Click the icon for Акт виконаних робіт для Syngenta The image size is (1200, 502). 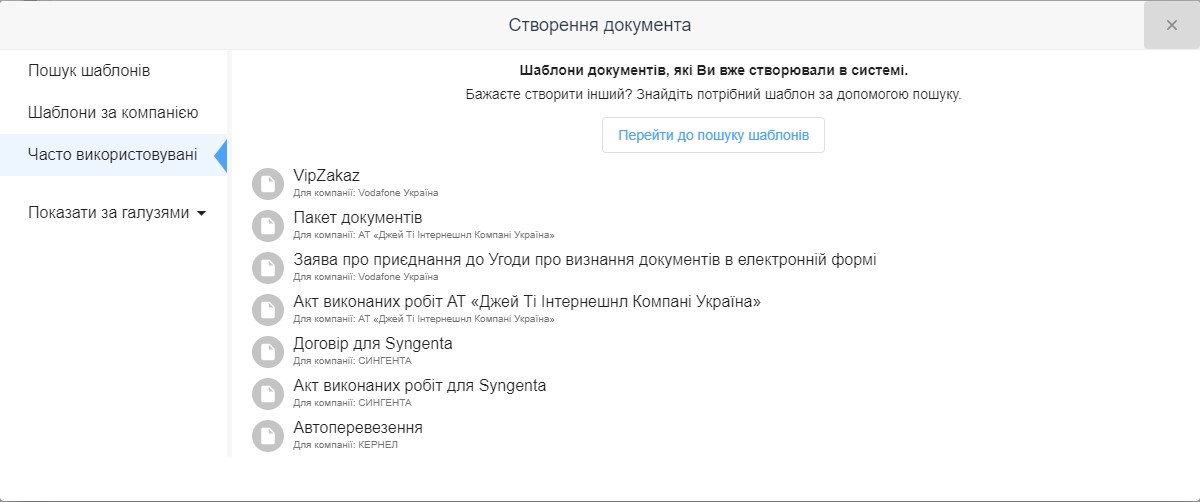point(267,394)
